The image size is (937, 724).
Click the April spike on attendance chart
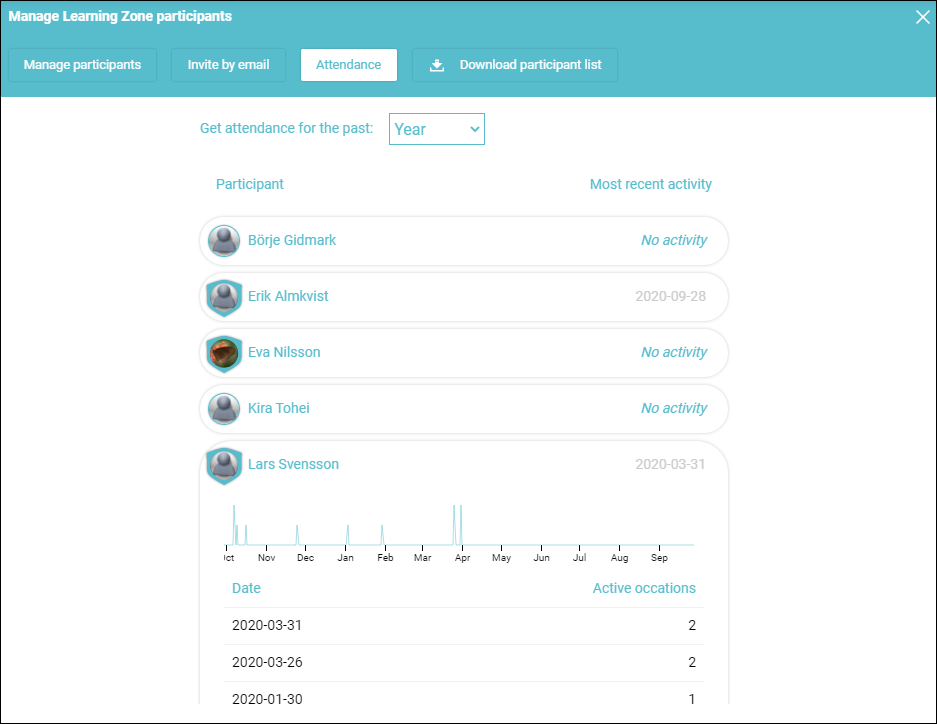point(458,524)
